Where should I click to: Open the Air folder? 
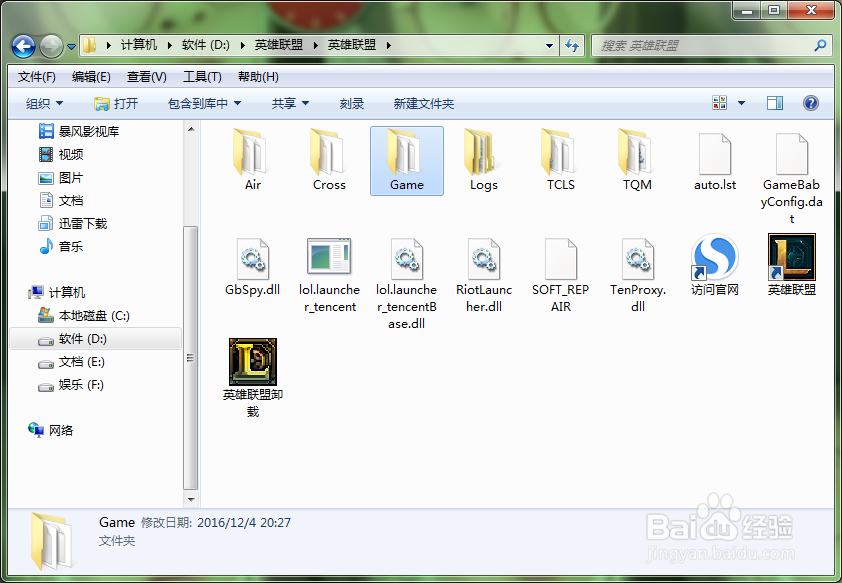coord(252,161)
